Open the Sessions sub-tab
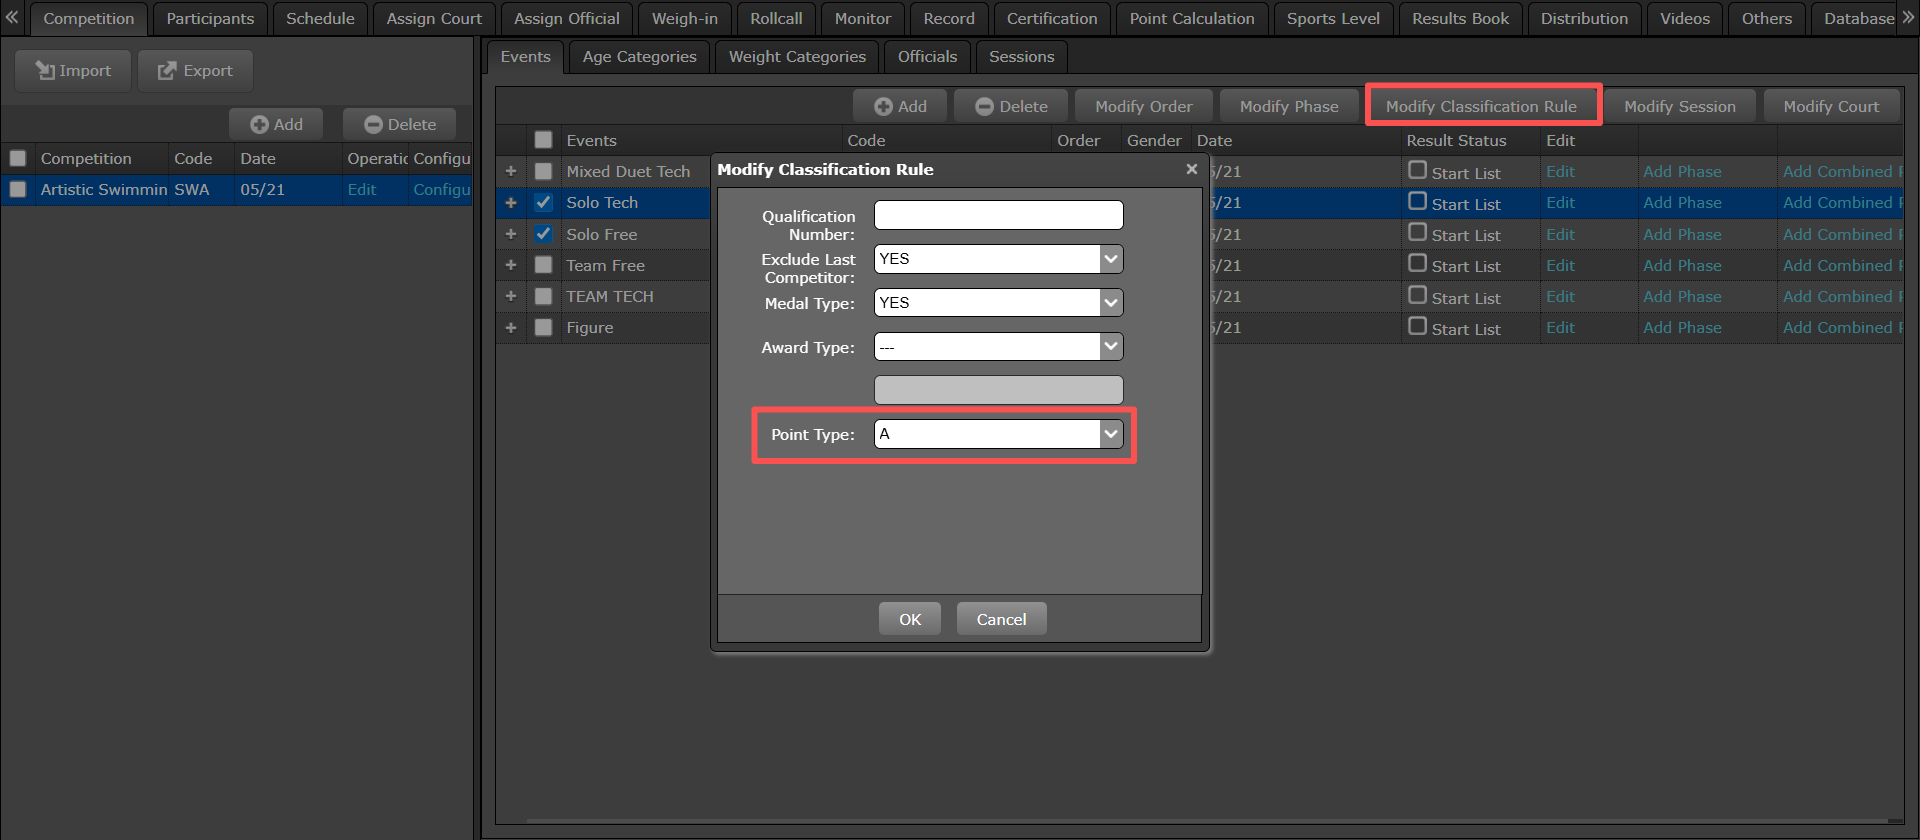1920x840 pixels. (x=1021, y=57)
